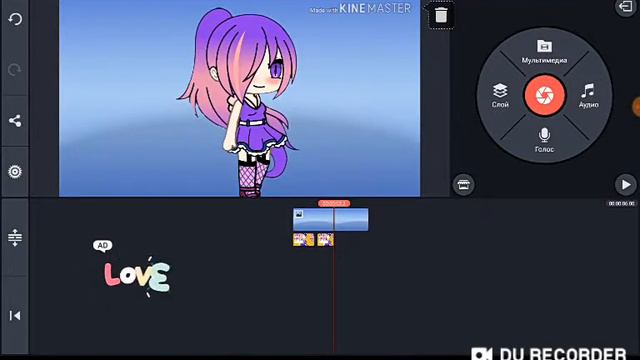
Task: Jump to the start of the timeline
Action: (15, 316)
